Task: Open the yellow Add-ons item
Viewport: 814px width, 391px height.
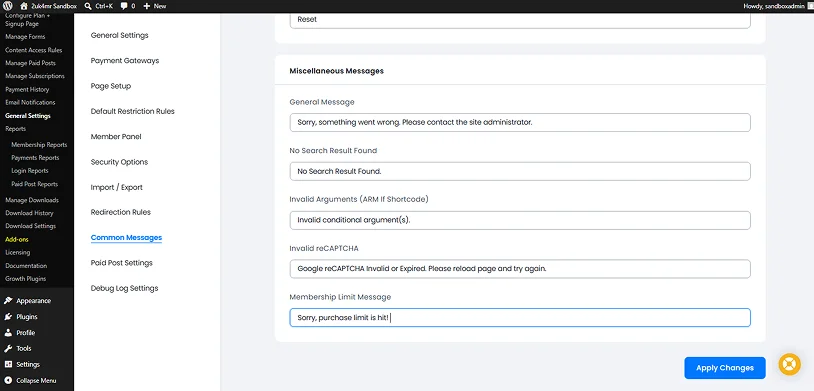Action: 17,239
